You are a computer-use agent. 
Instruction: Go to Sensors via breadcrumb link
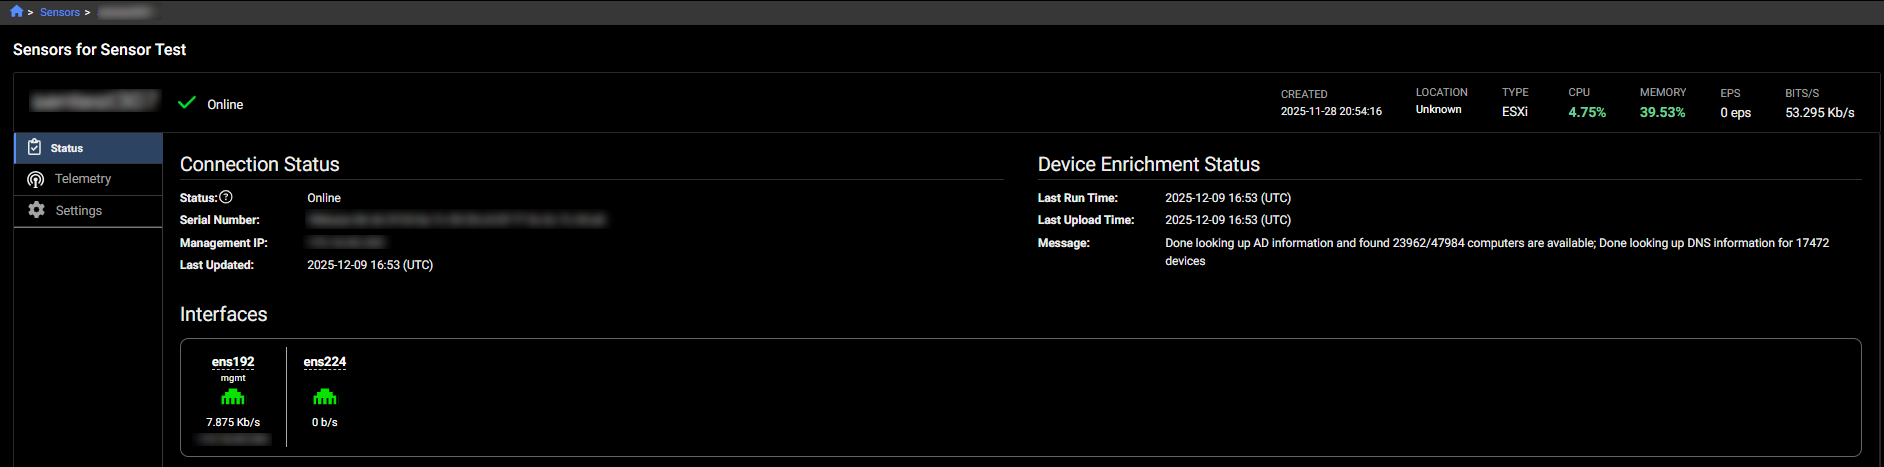[x=60, y=12]
